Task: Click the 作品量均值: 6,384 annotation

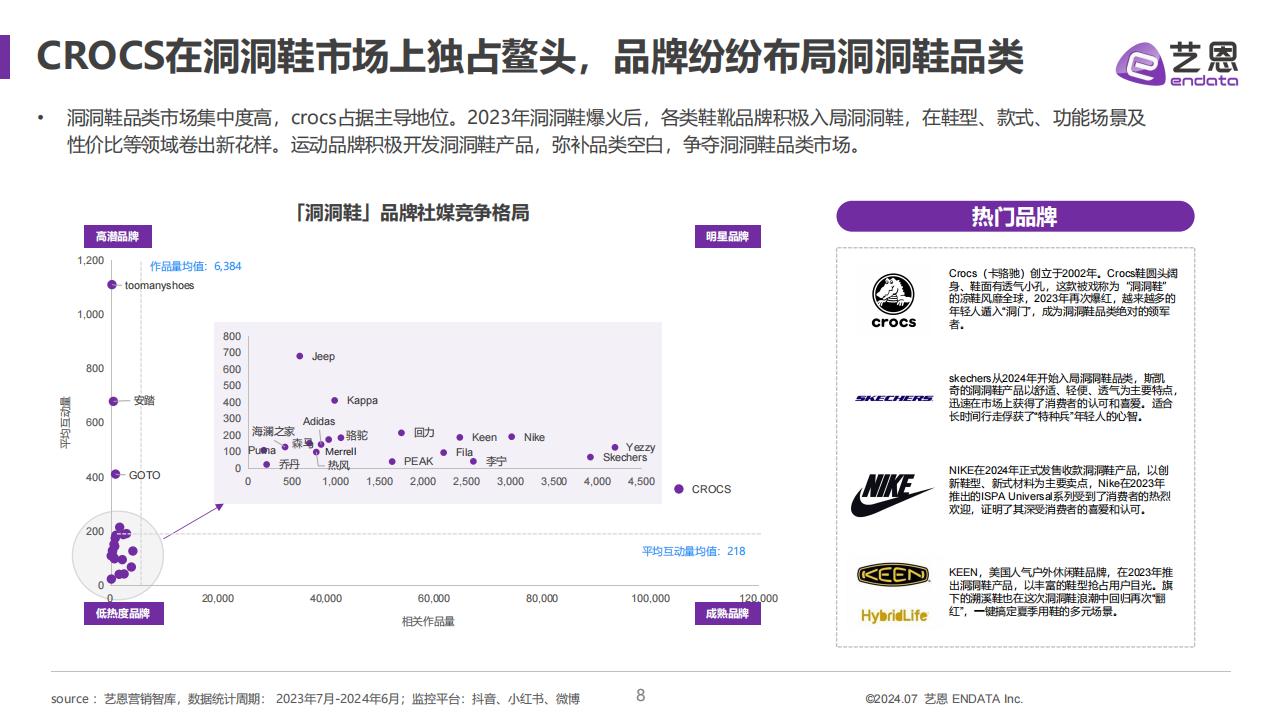Action: pyautogui.click(x=195, y=266)
